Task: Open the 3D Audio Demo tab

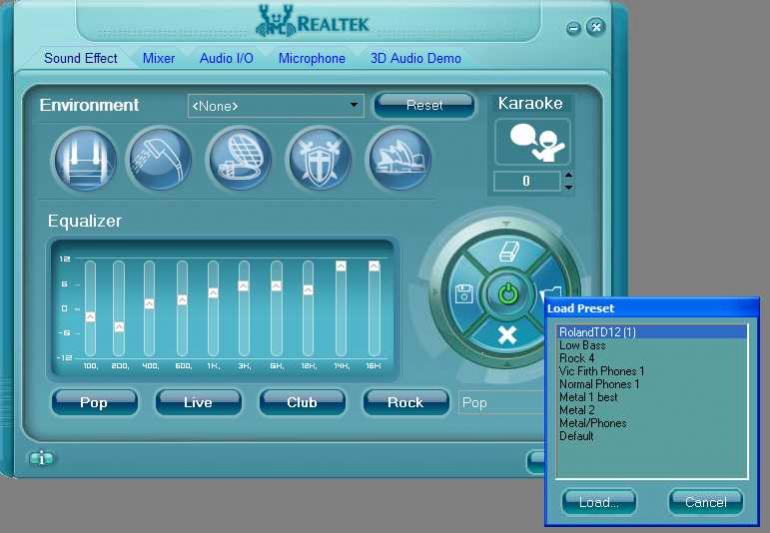Action: tap(415, 58)
